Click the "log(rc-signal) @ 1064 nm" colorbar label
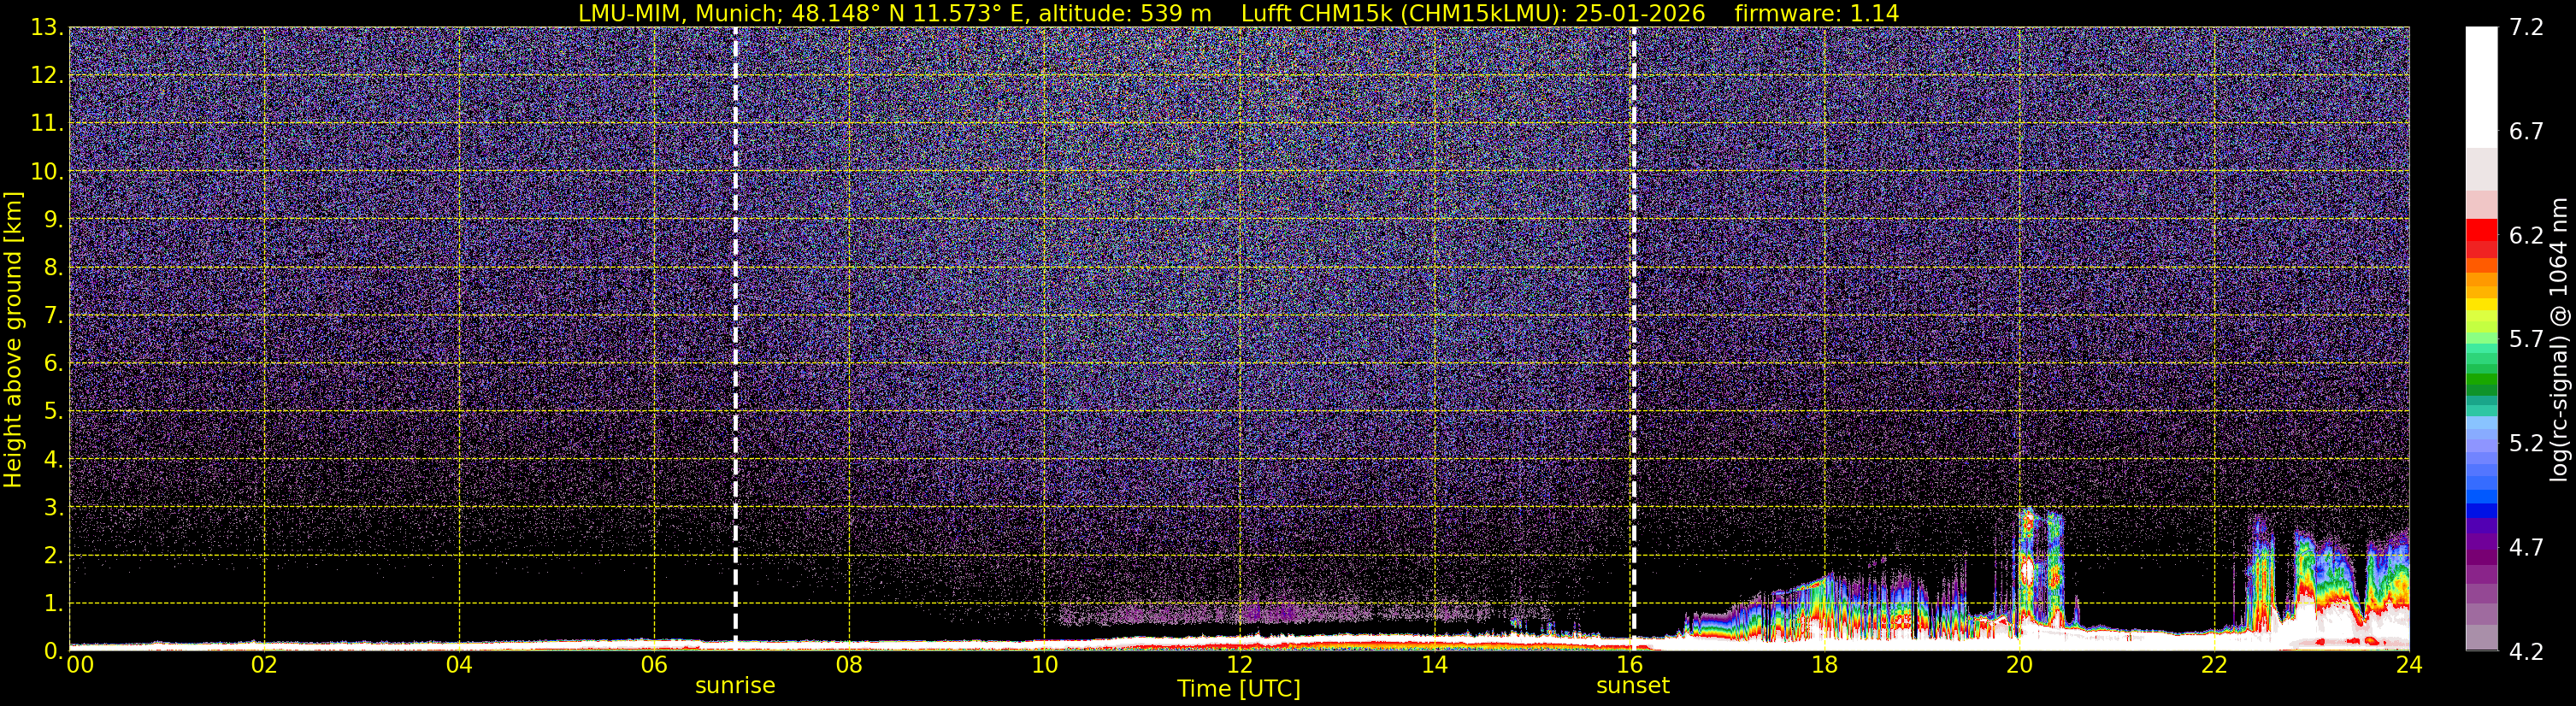Screen dimensions: 2576x706 click(2558, 339)
